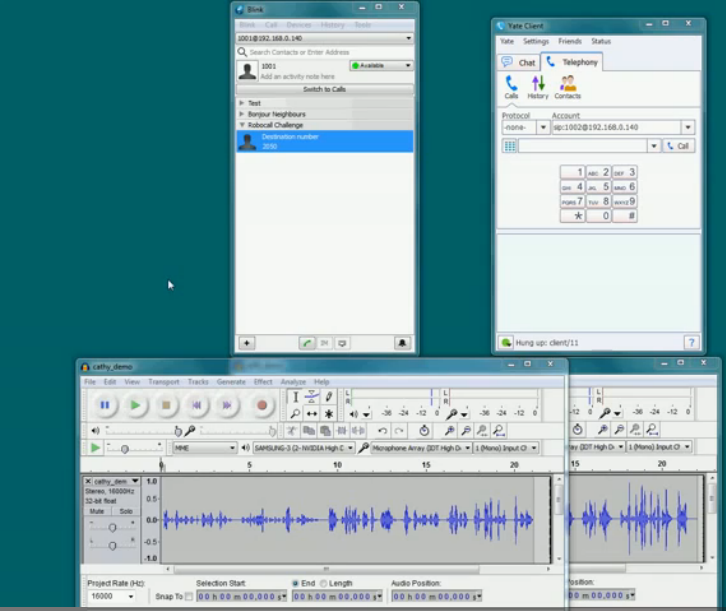Image resolution: width=726 pixels, height=611 pixels.
Task: Click the Sync-Lock clock icon in cathy_demo
Action: [x=424, y=431]
